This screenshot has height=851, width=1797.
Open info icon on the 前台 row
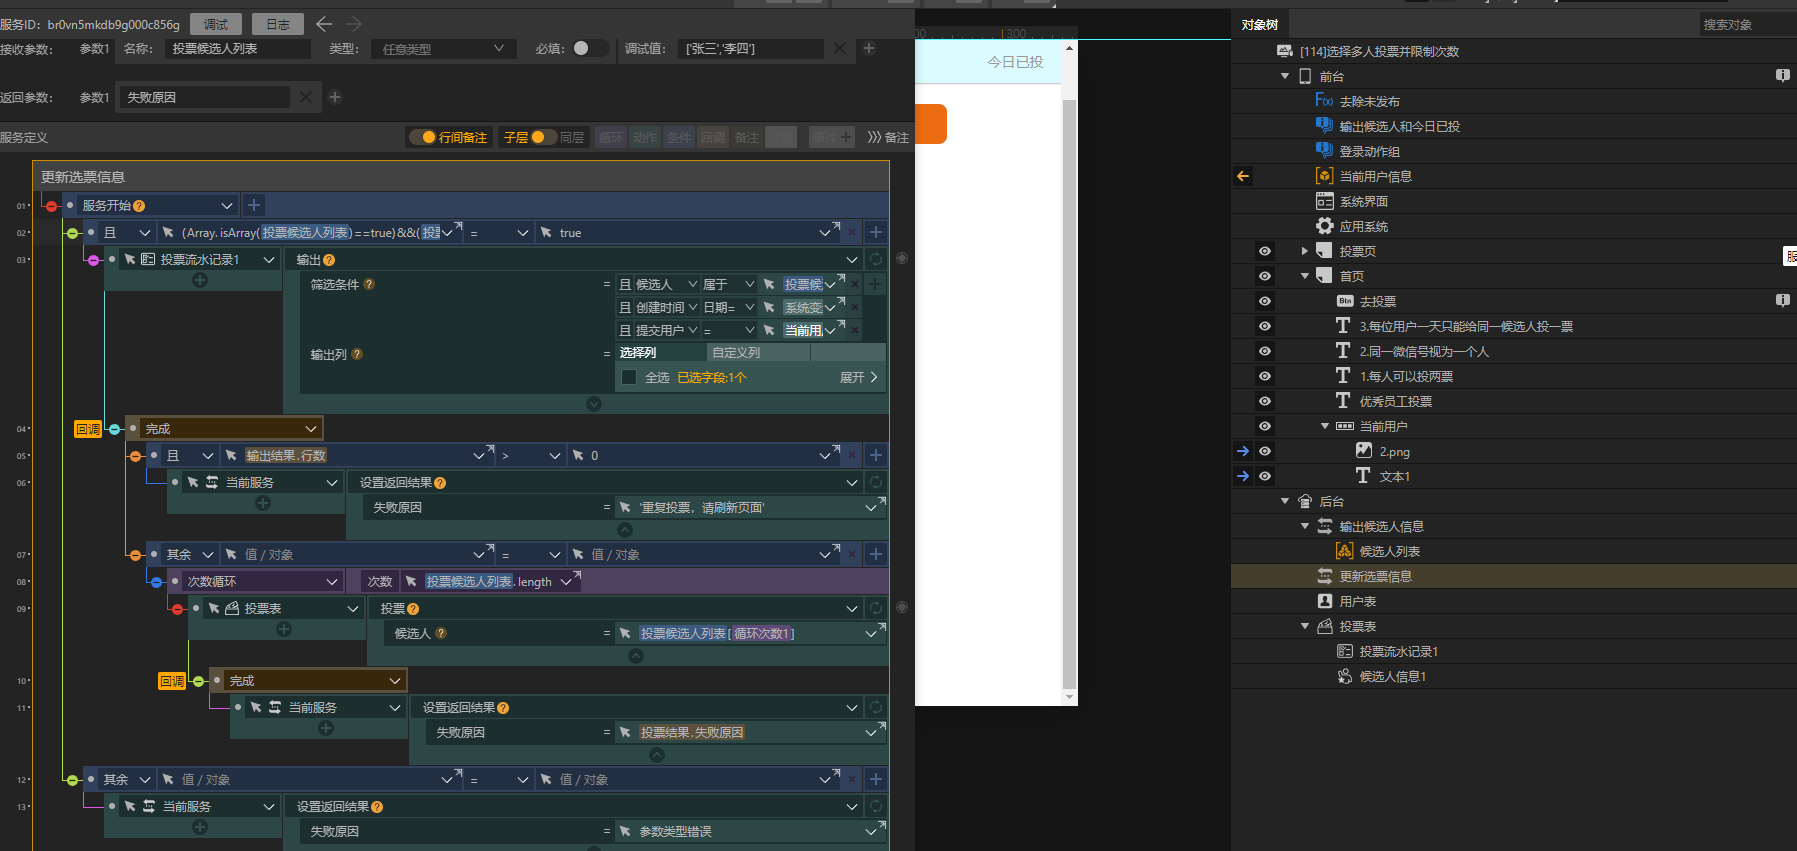(1783, 75)
